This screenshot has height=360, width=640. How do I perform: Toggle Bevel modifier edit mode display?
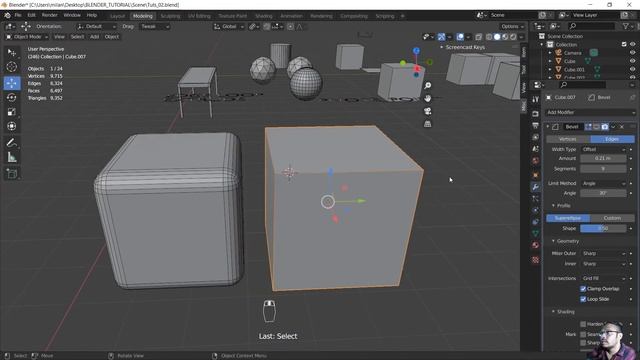[x=588, y=127]
